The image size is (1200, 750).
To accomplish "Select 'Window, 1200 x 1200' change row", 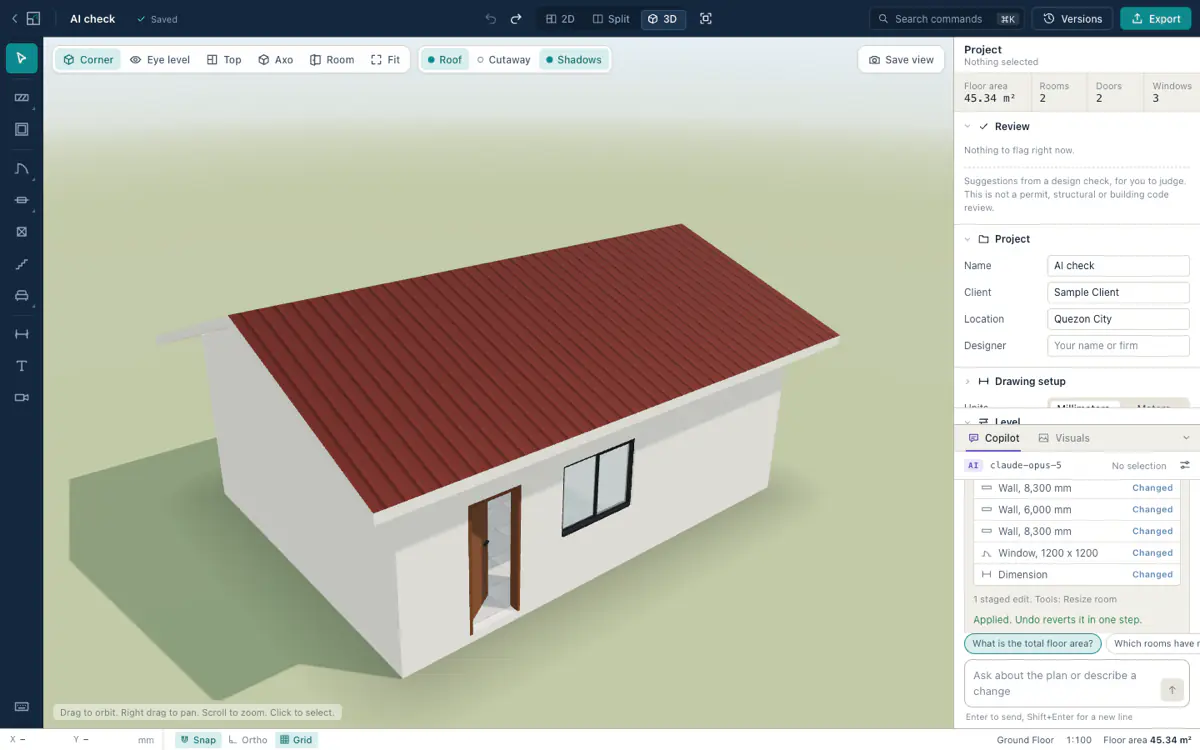I will 1076,553.
